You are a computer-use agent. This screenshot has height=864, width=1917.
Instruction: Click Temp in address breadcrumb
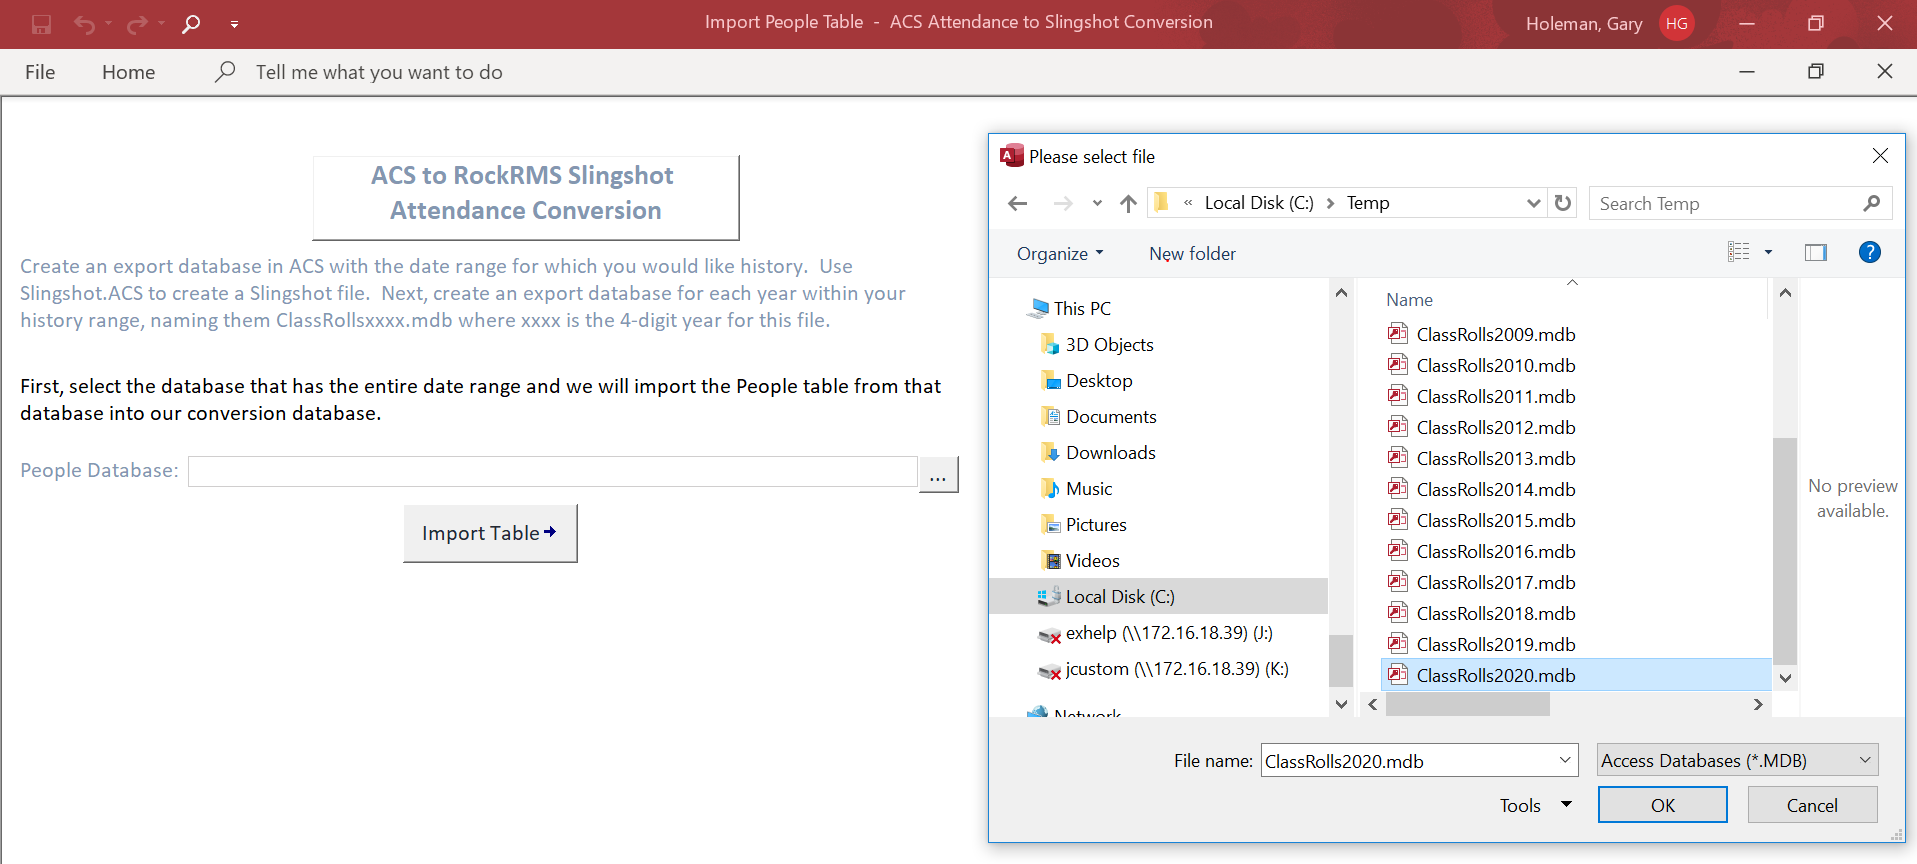tap(1368, 203)
